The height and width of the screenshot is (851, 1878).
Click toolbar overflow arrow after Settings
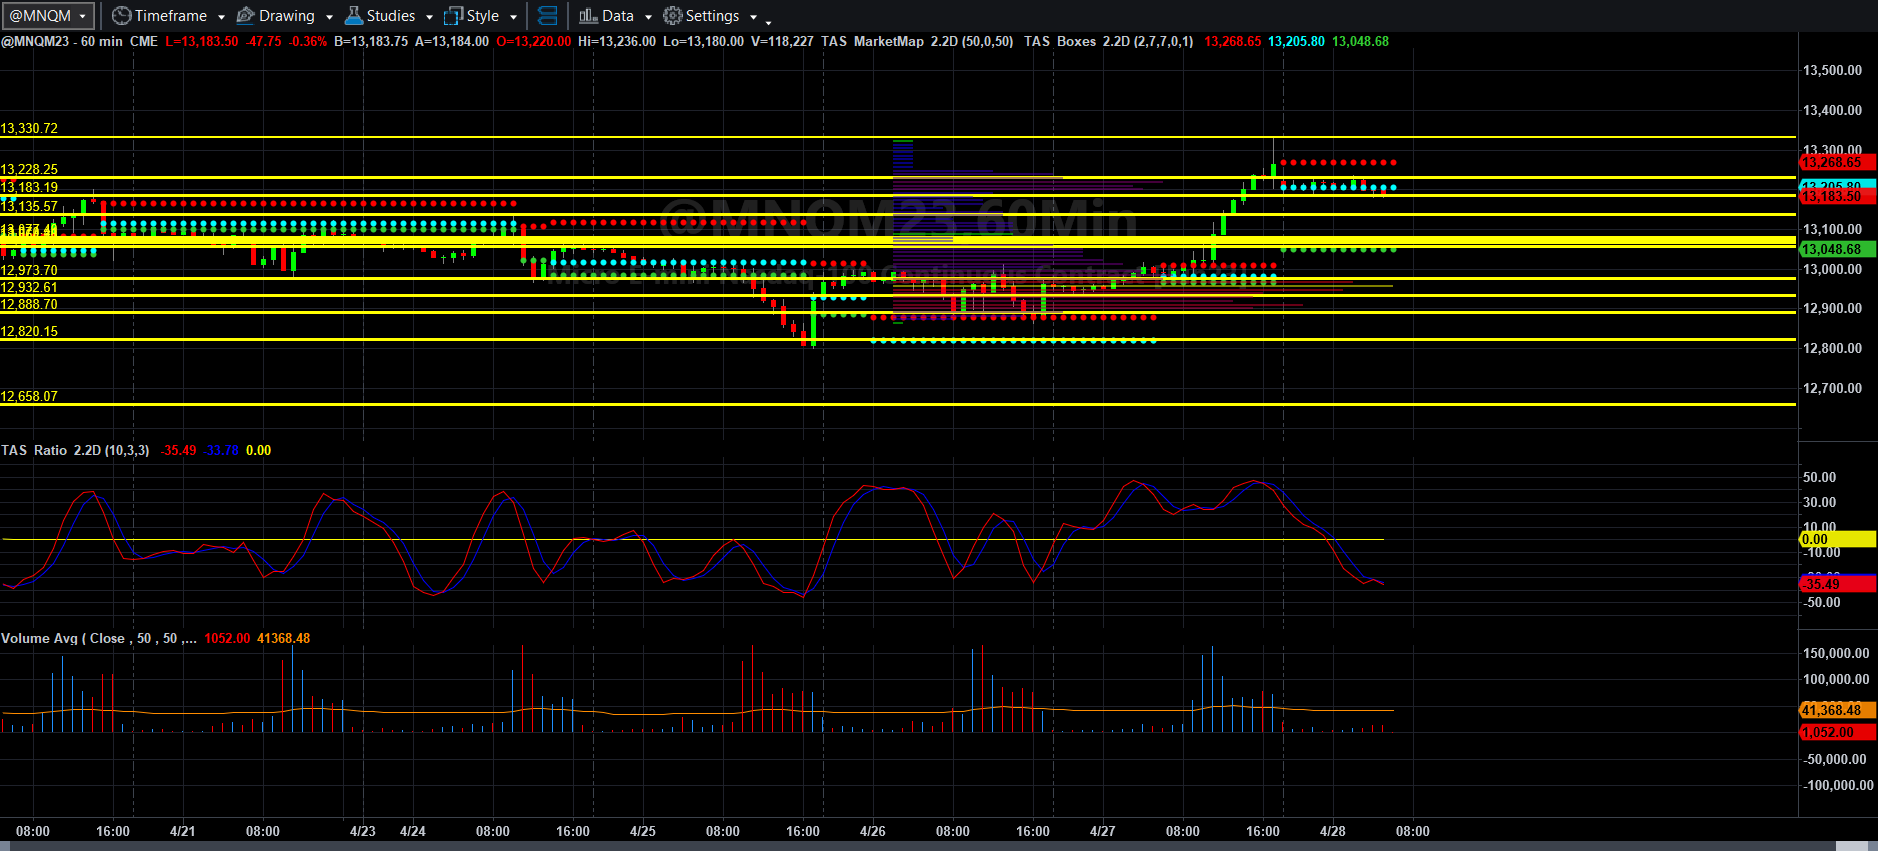point(768,22)
